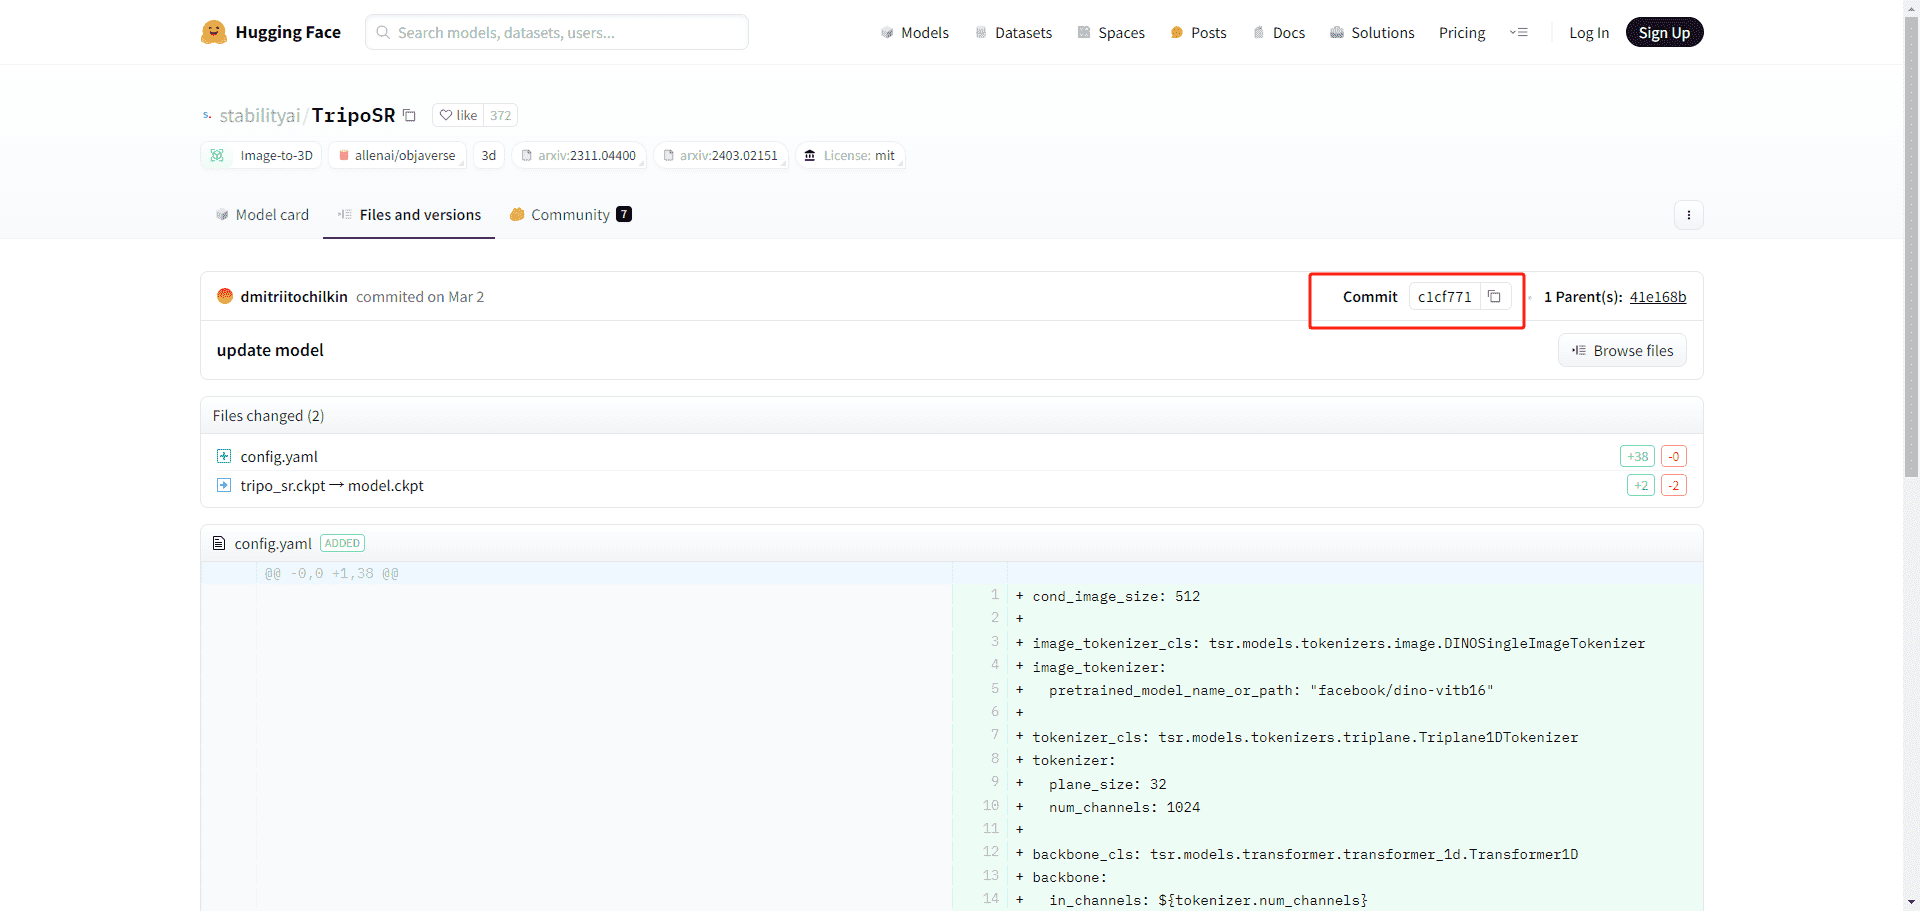Open the Spaces page
The height and width of the screenshot is (911, 1920).
pyautogui.click(x=1111, y=33)
